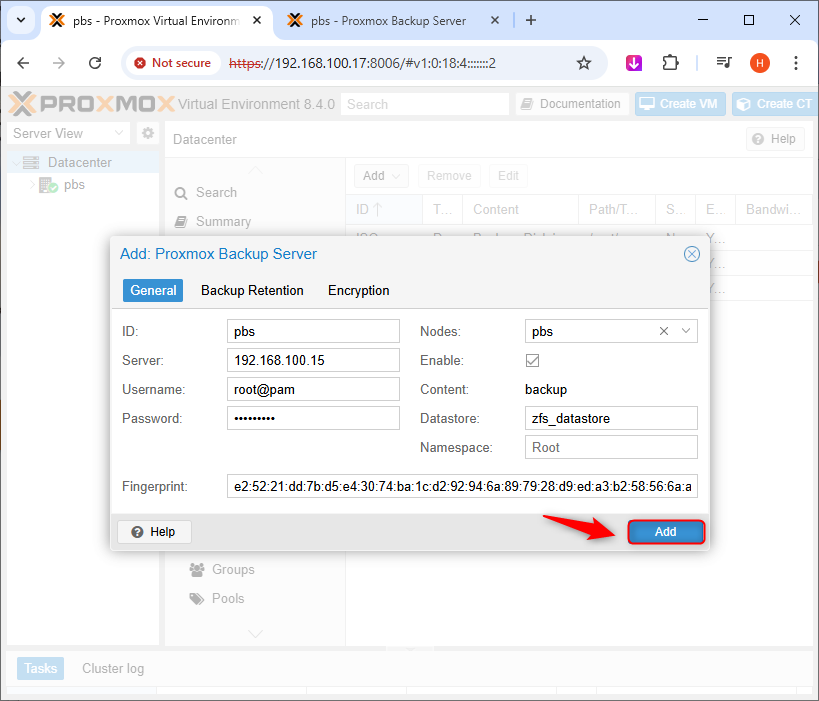Click the Add button in dialog

click(666, 532)
